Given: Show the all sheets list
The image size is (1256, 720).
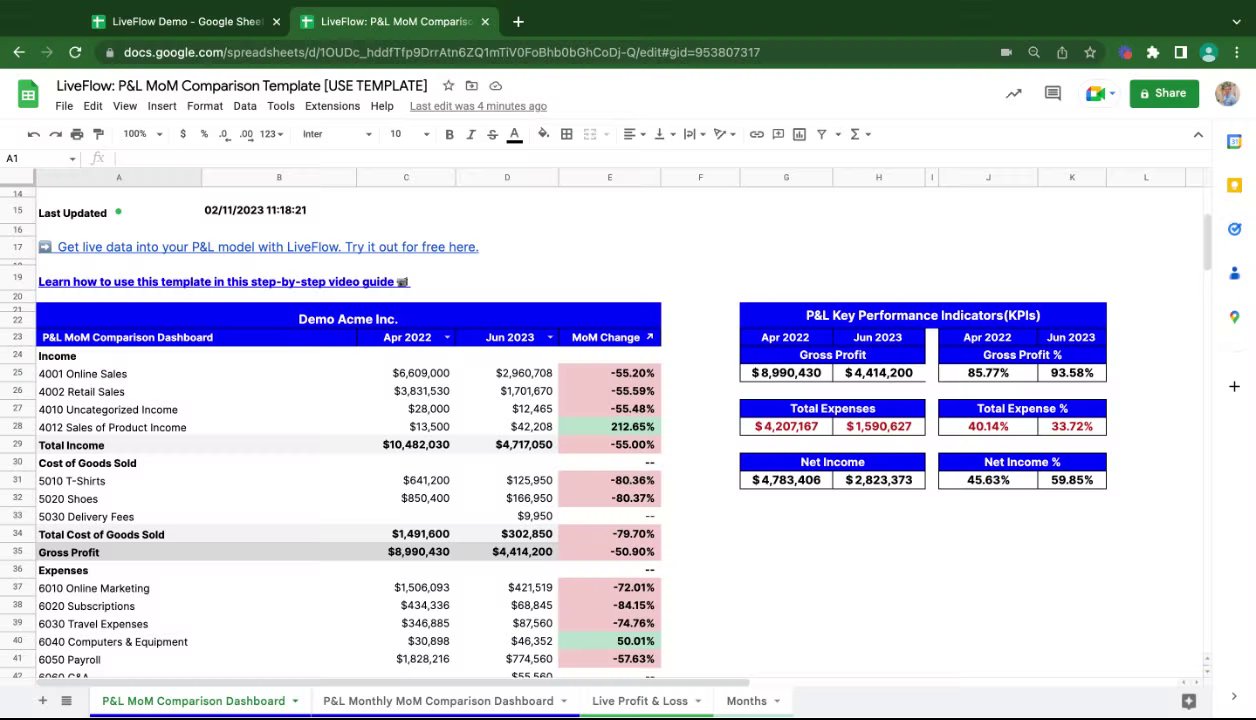Looking at the screenshot, I should (x=66, y=701).
